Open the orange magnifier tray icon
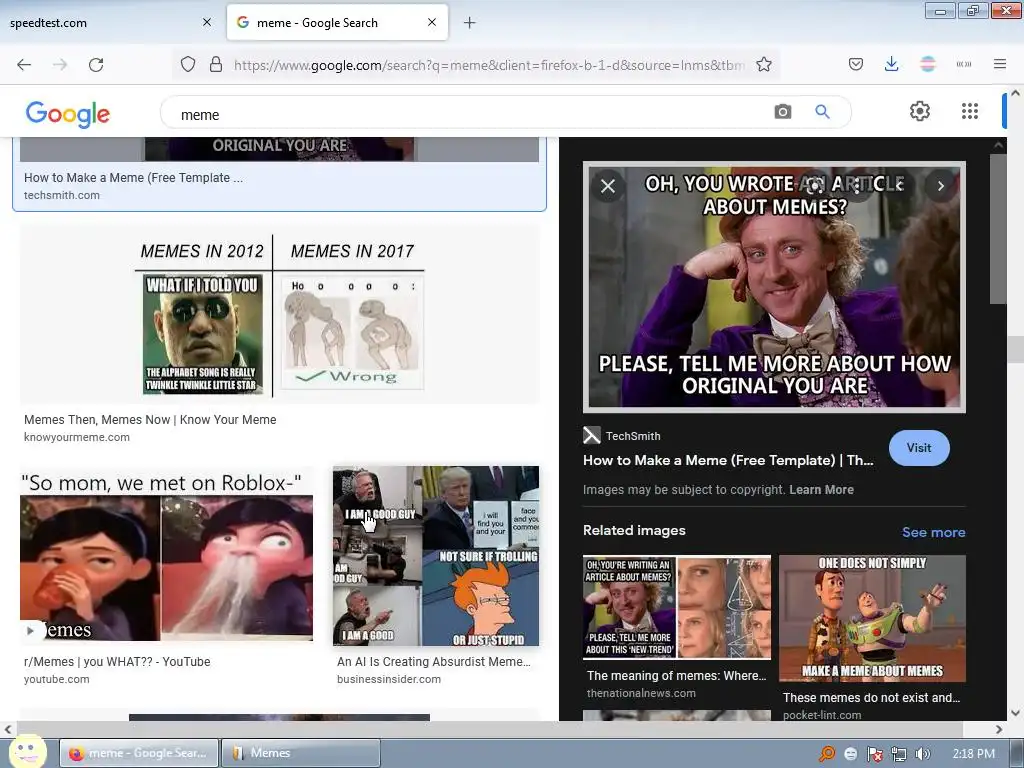Screen dimensions: 1024x768 pyautogui.click(x=827, y=754)
